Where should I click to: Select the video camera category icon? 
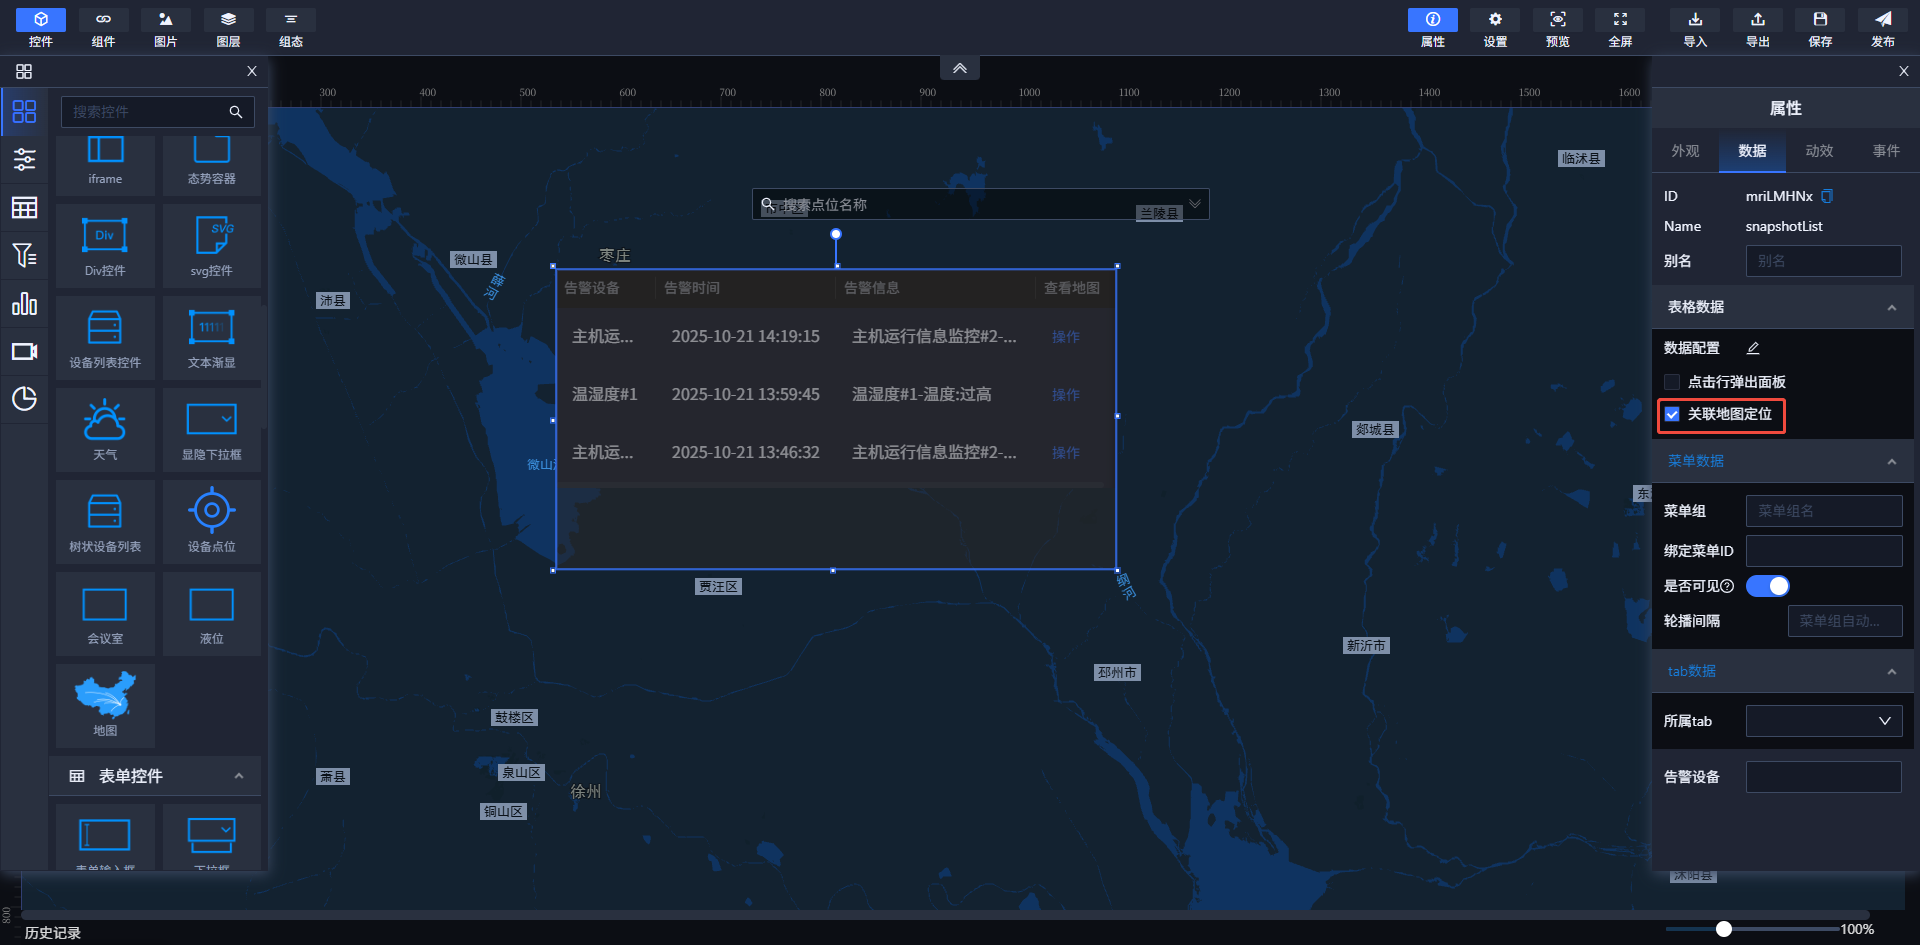24,351
